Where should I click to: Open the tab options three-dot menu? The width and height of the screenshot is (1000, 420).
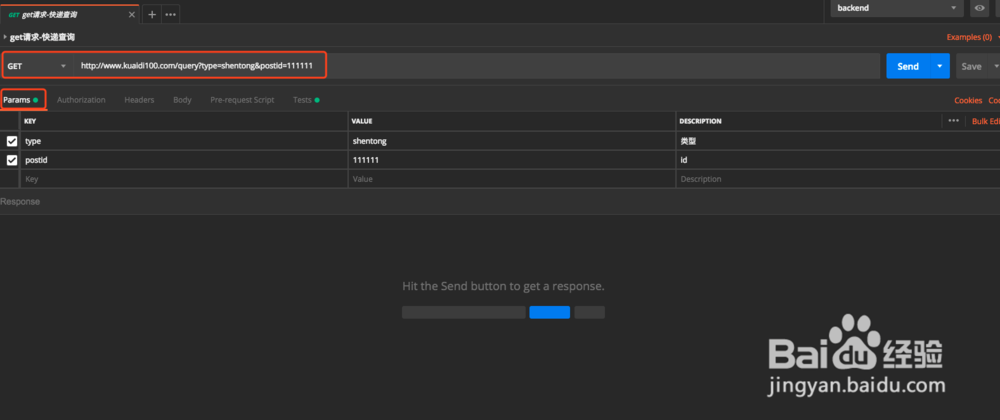pos(171,15)
